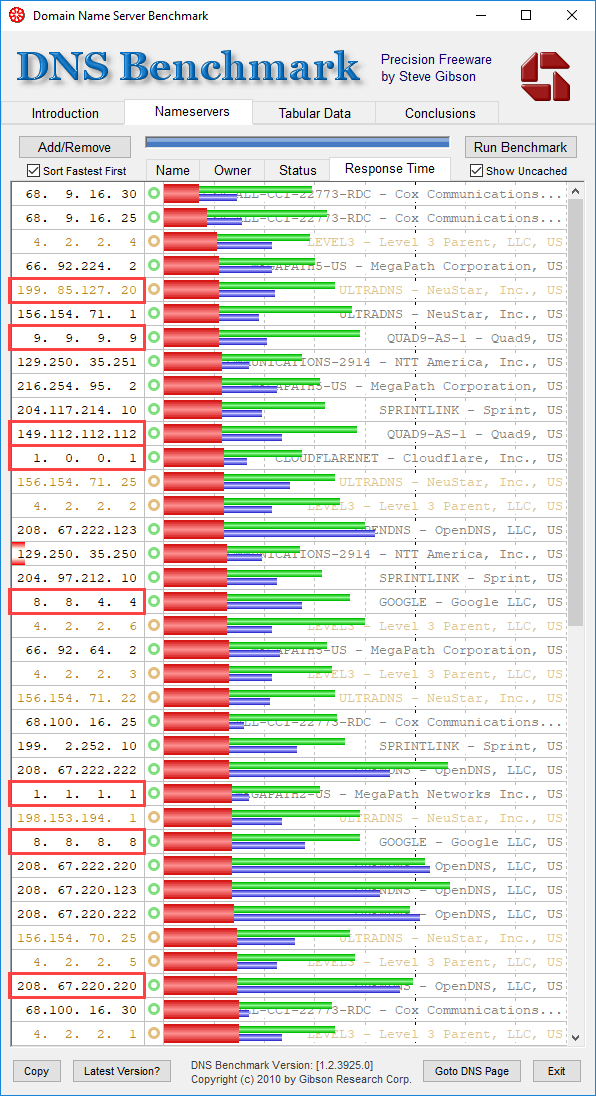Click the status circle beside 1.0.0.1
596x1096 pixels.
[x=154, y=458]
